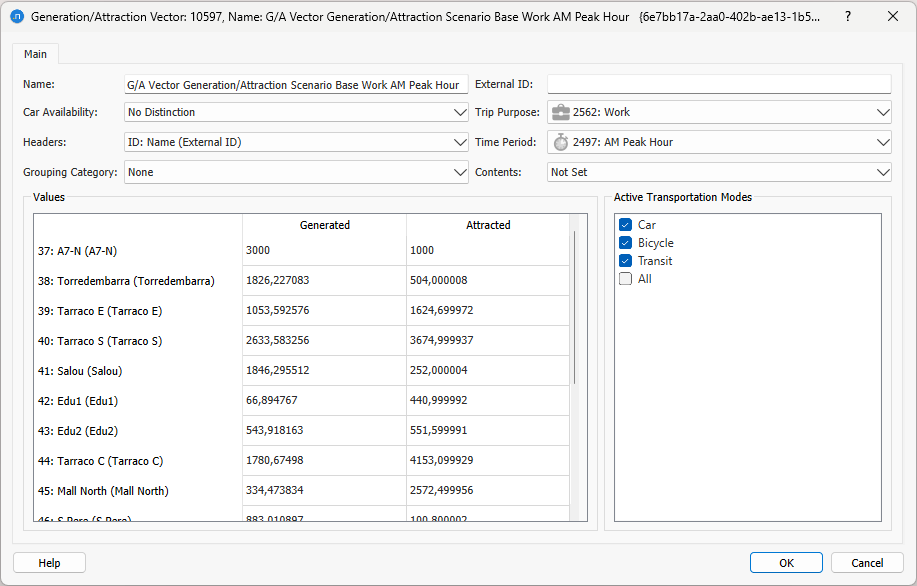Click the values table vertical scrollbar

574,307
